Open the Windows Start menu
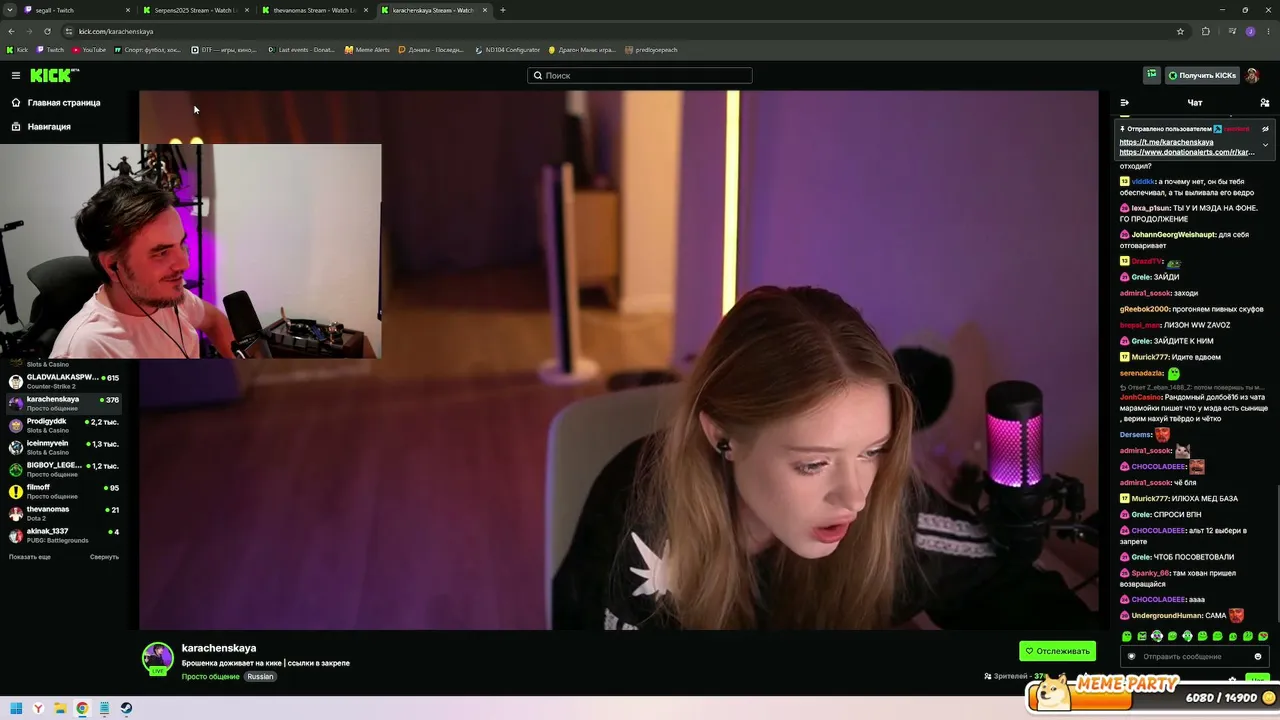This screenshot has height=720, width=1280. tap(16, 709)
